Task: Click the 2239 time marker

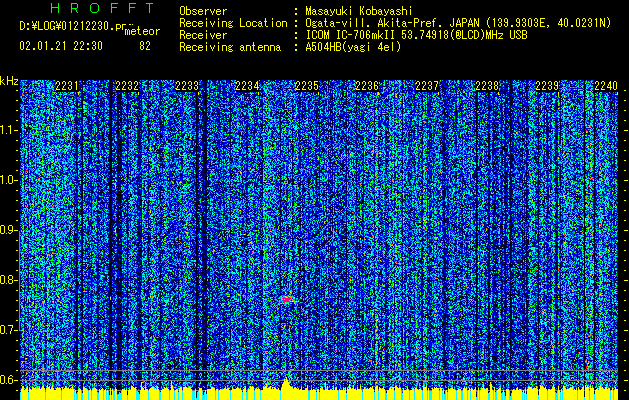Action: click(x=547, y=86)
